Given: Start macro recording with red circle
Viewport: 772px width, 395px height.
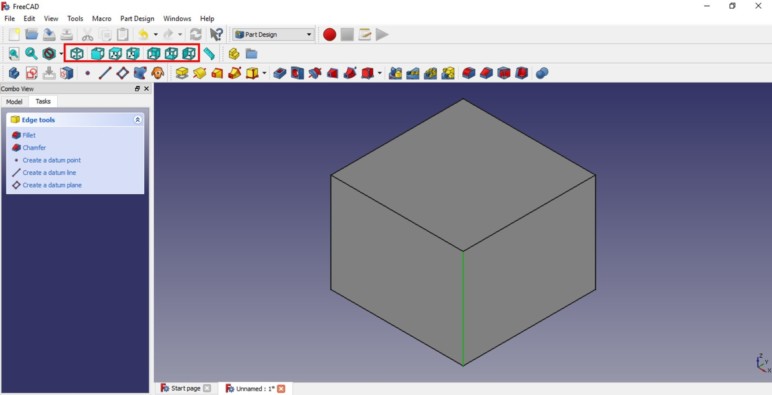Looking at the screenshot, I should (329, 34).
